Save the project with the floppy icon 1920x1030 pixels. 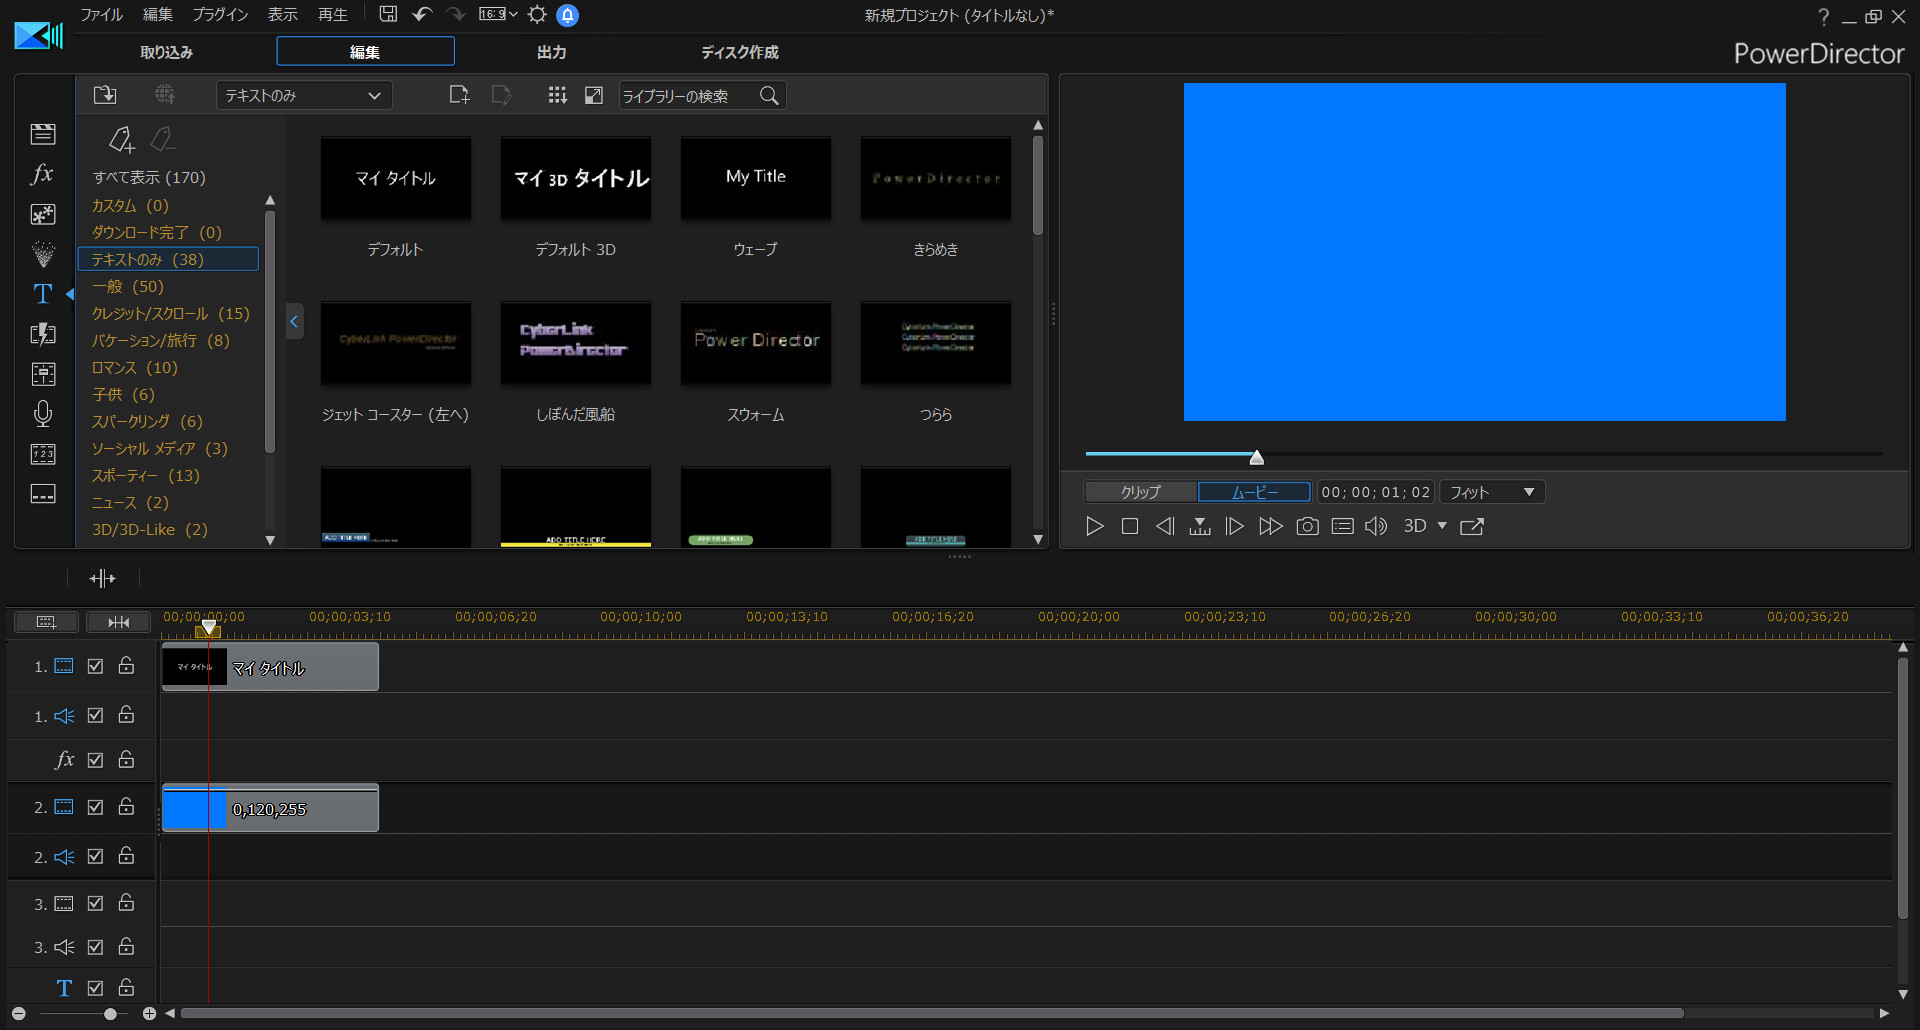[x=388, y=14]
